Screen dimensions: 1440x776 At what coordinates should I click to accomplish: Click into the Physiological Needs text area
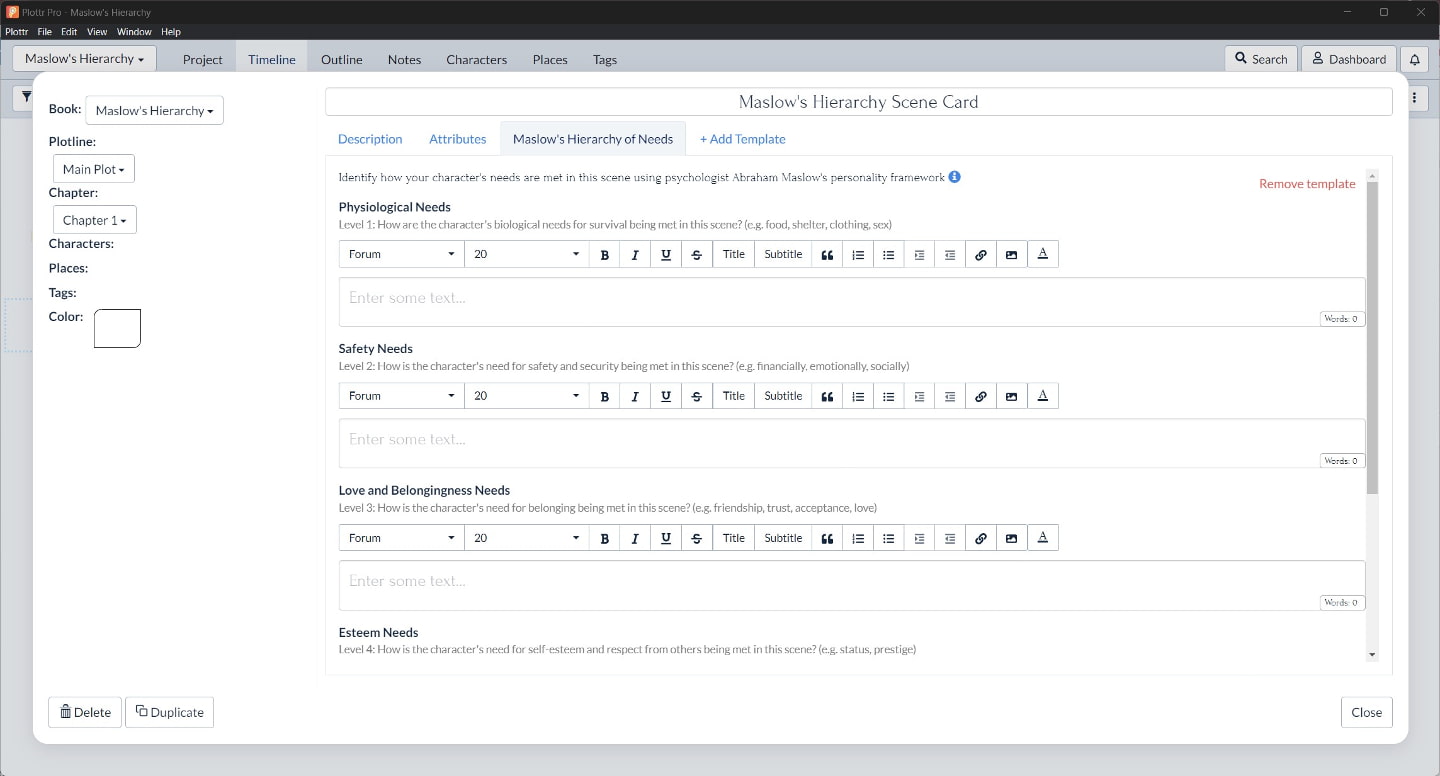pos(852,302)
